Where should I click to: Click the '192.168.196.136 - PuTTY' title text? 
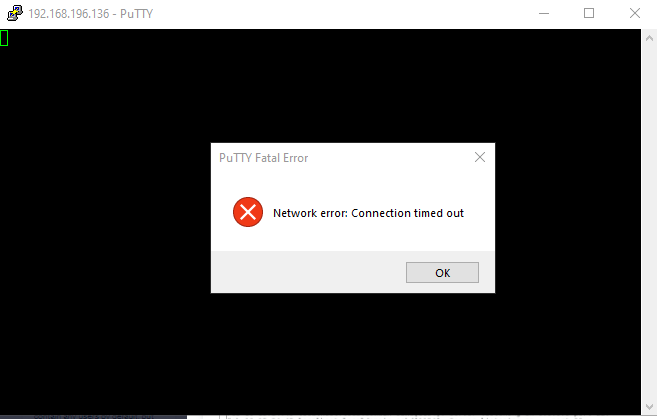coord(91,14)
